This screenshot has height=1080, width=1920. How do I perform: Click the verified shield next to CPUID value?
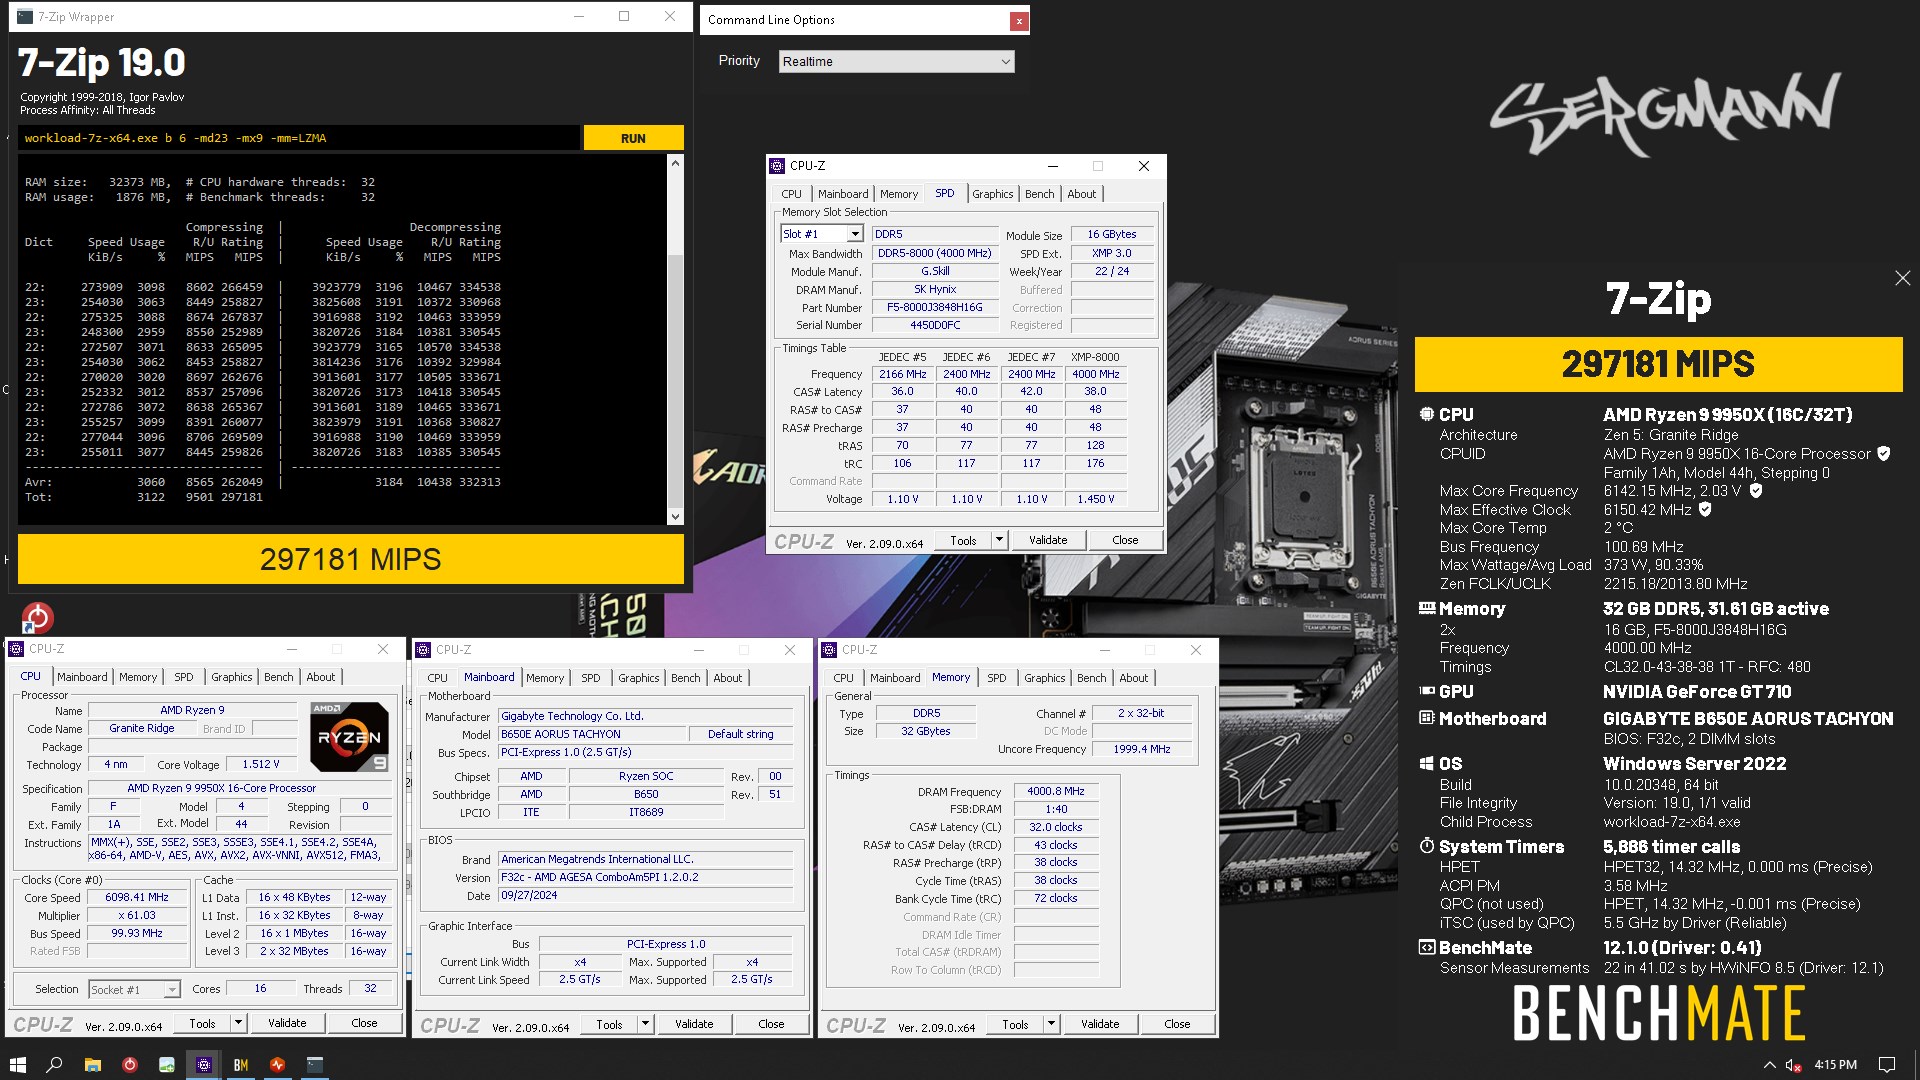(1884, 454)
